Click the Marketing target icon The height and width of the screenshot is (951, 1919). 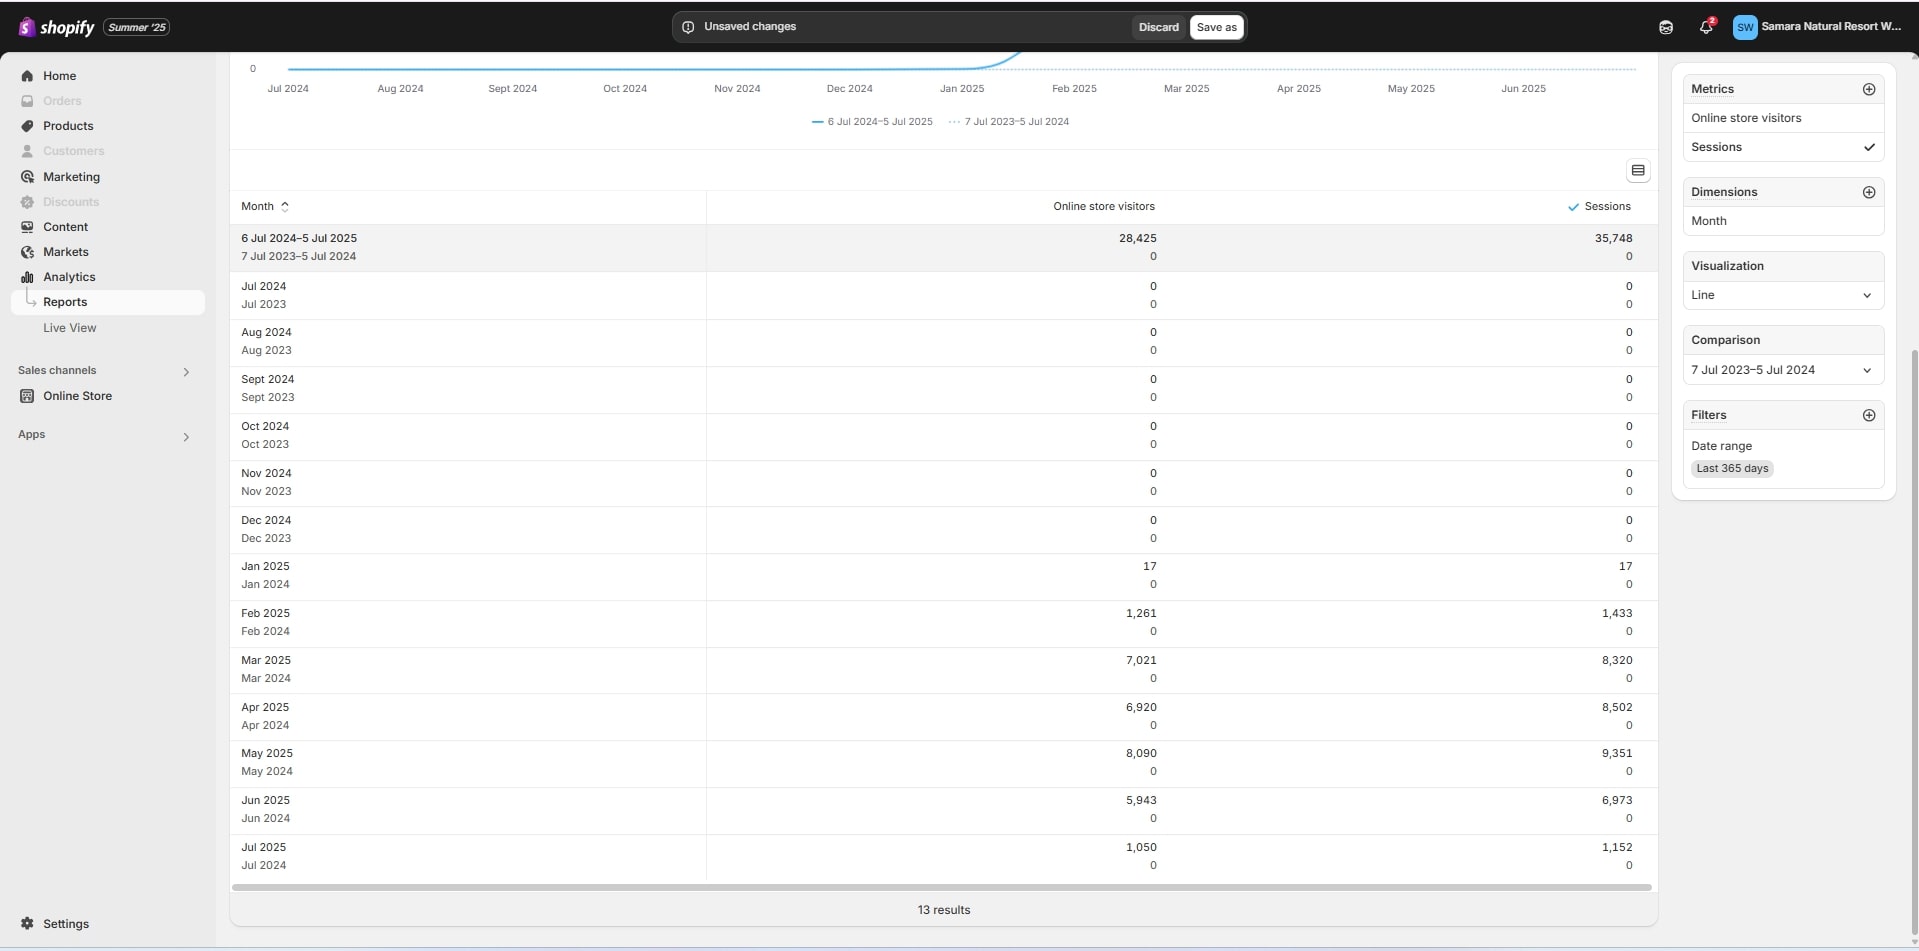tap(27, 177)
